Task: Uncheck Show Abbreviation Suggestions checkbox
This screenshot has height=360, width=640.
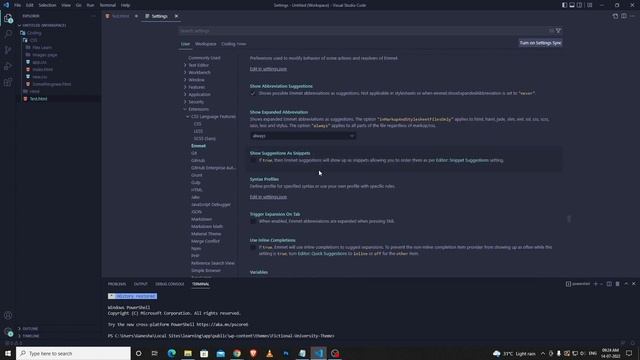Action: [253, 93]
